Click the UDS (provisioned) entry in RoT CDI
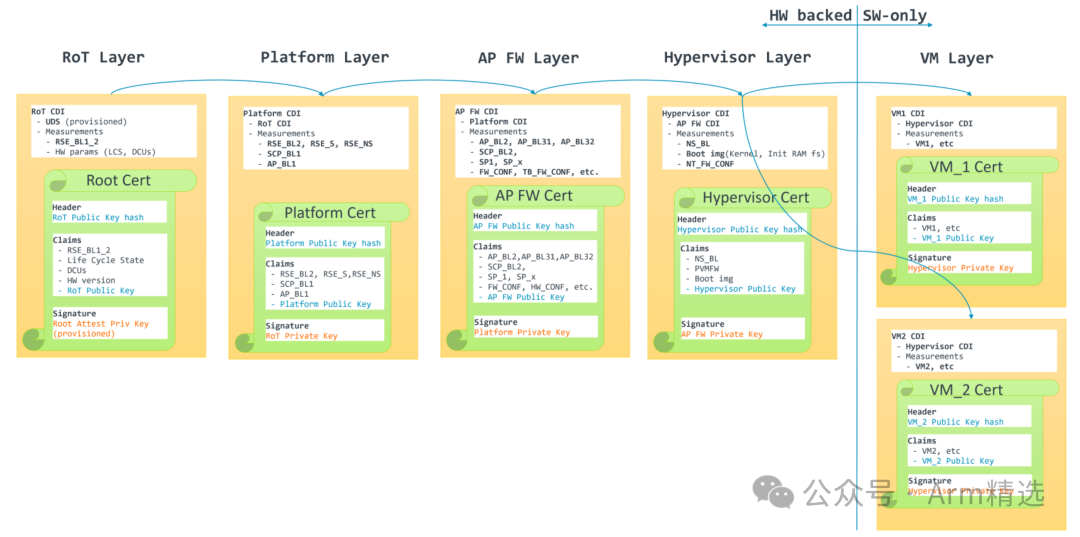Image resolution: width=1080 pixels, height=537 pixels. point(86,121)
